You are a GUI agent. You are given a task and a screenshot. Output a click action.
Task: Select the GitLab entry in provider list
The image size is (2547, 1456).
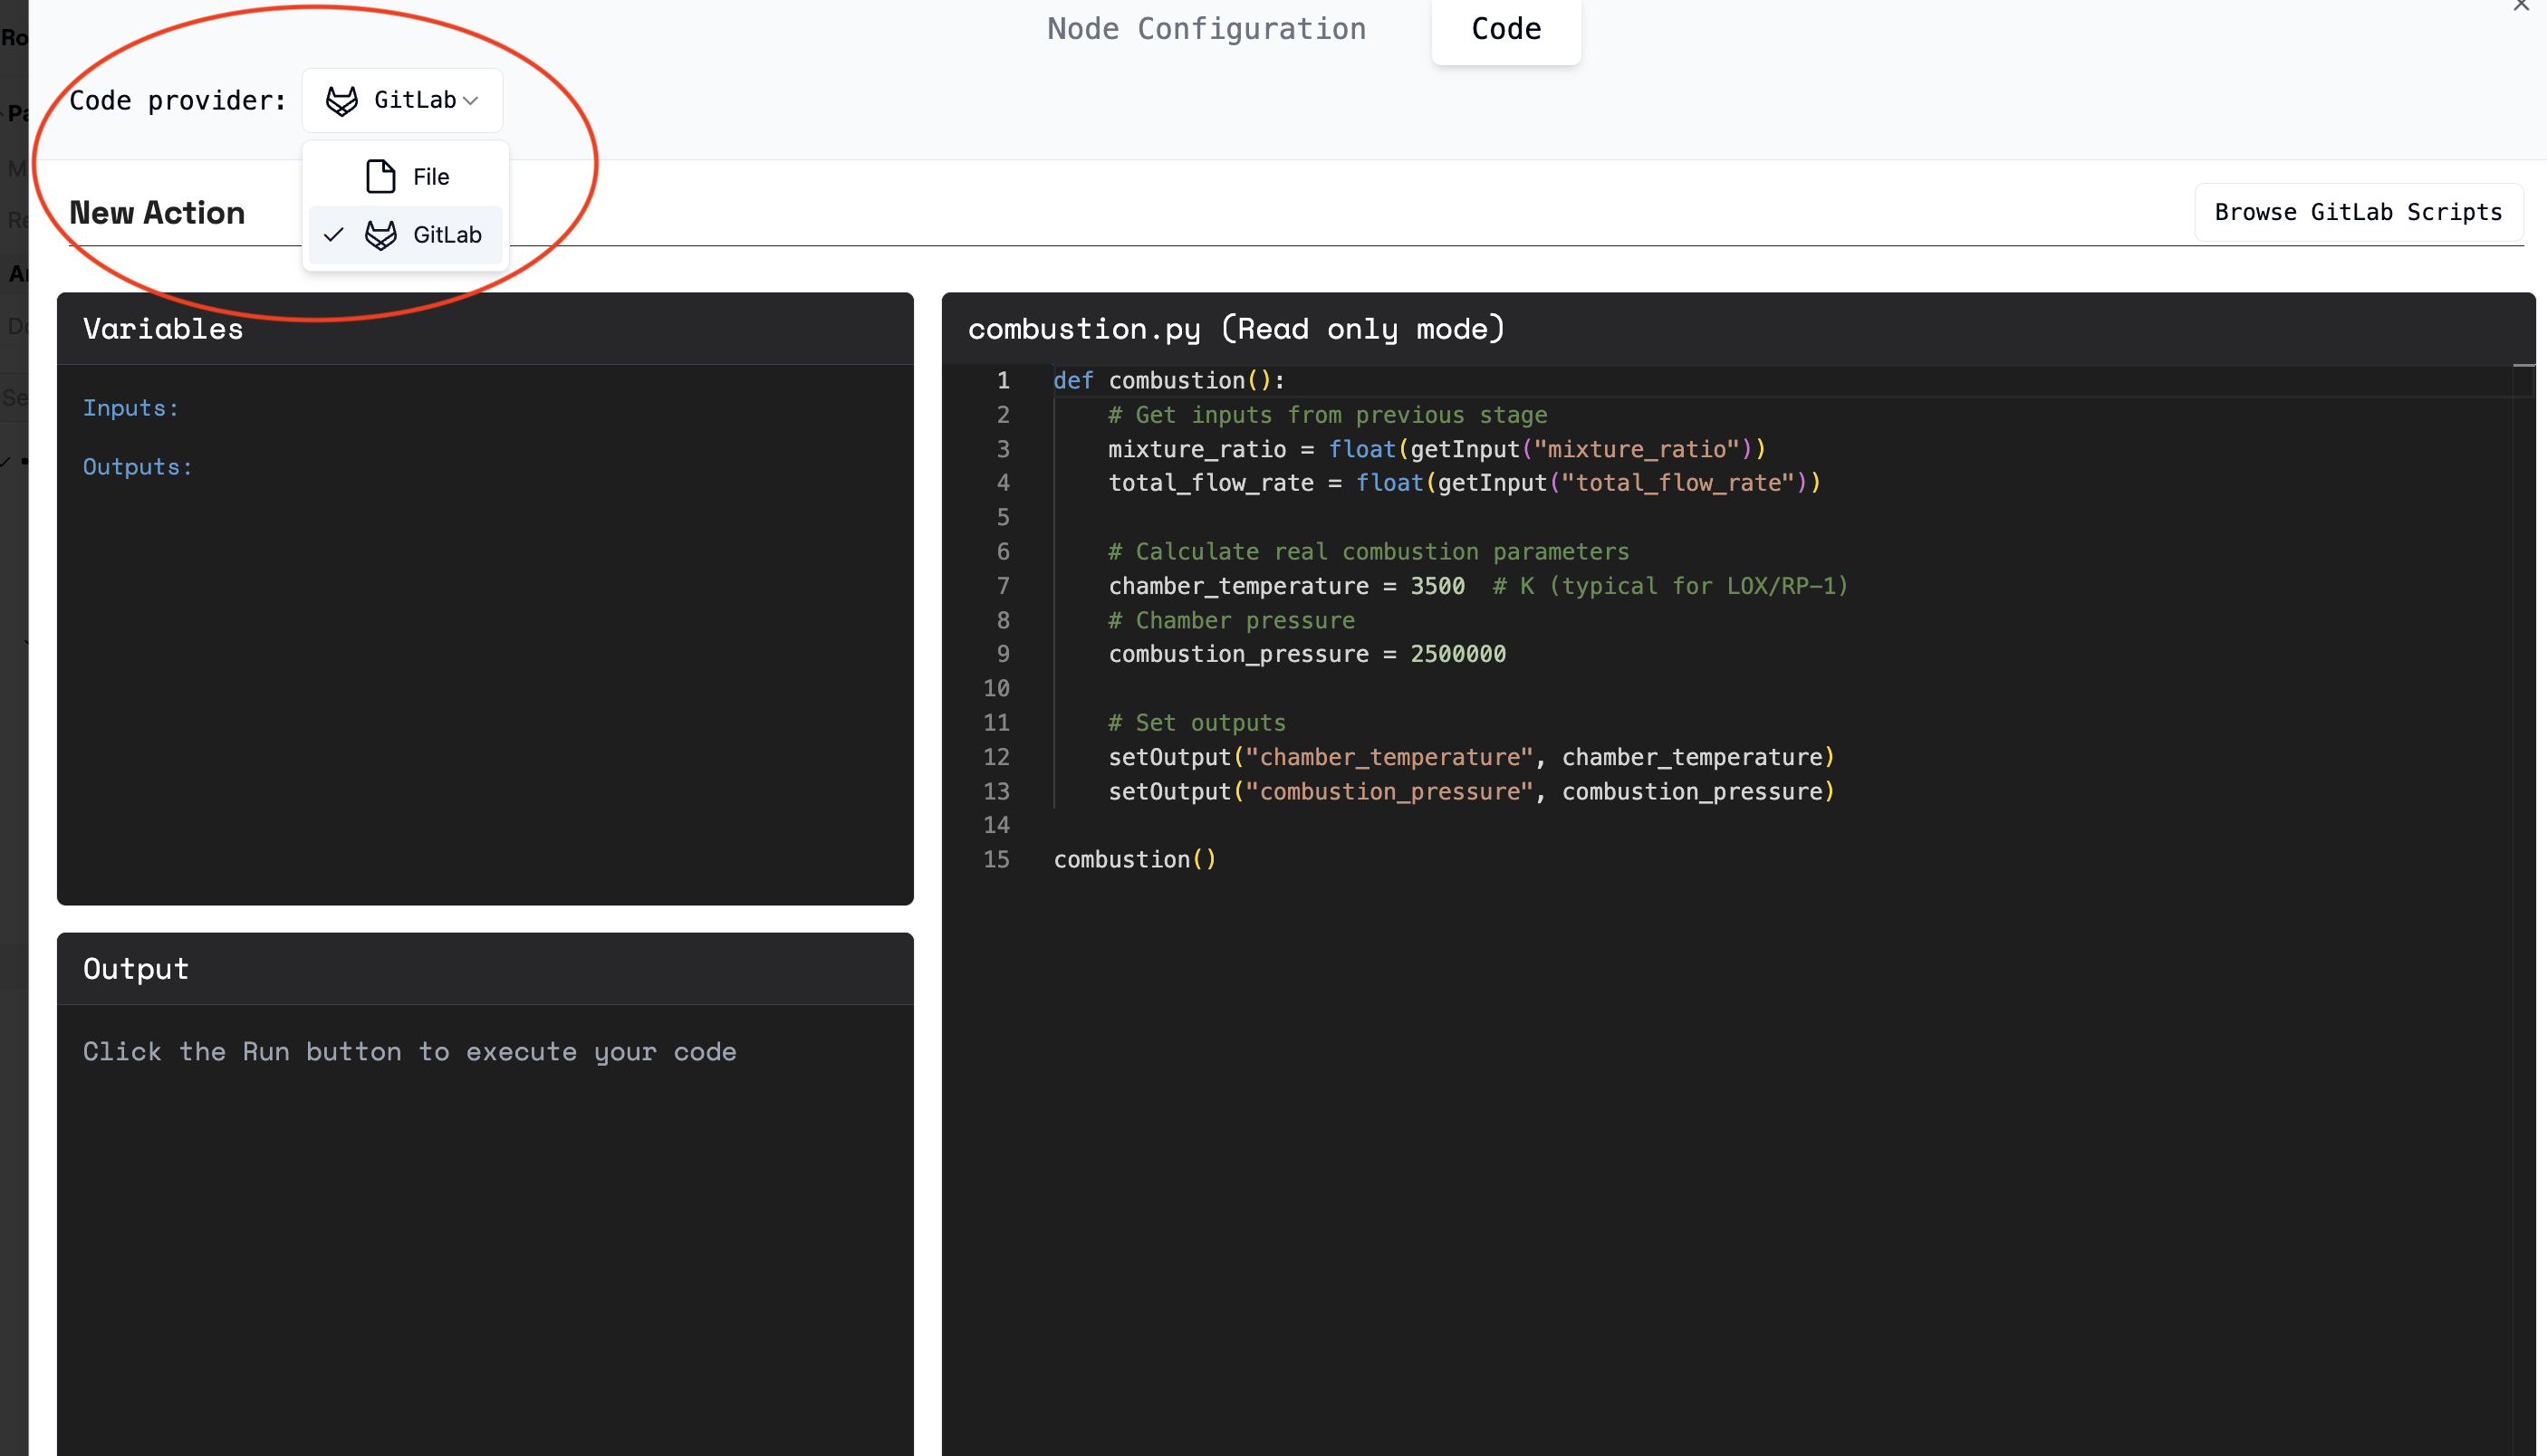pos(446,235)
